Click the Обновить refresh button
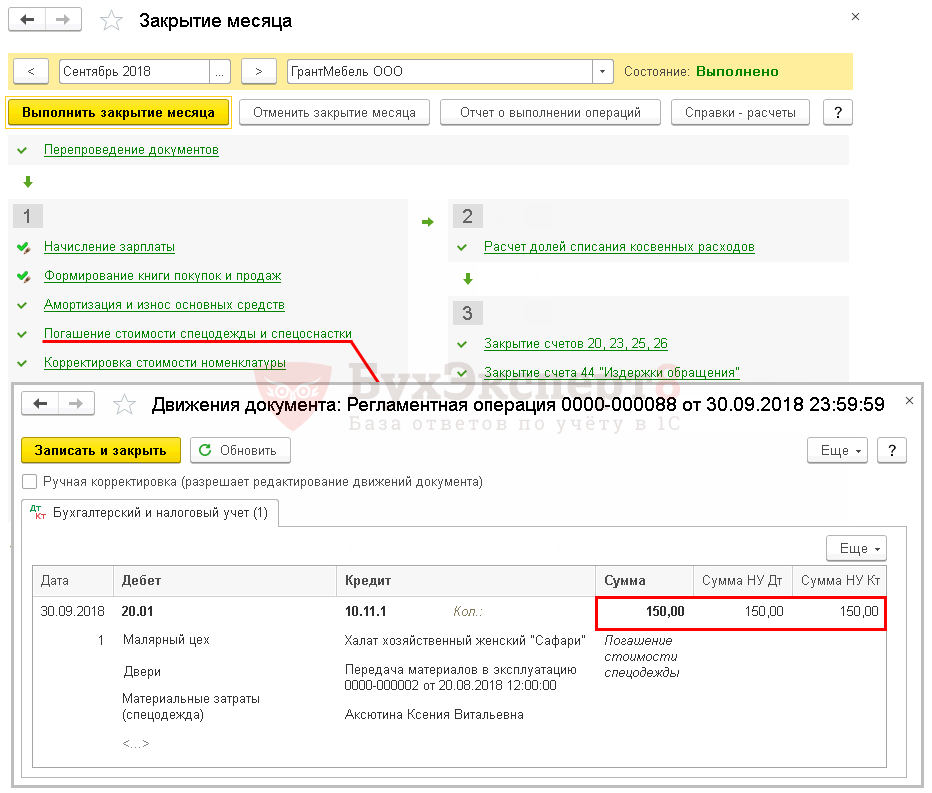This screenshot has height=793, width=932. tap(240, 450)
